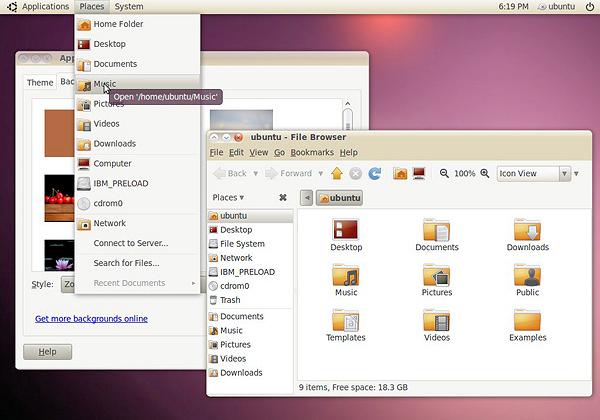This screenshot has height=420, width=600.
Task: Select the Theme tab in Appearance window
Action: [40, 83]
